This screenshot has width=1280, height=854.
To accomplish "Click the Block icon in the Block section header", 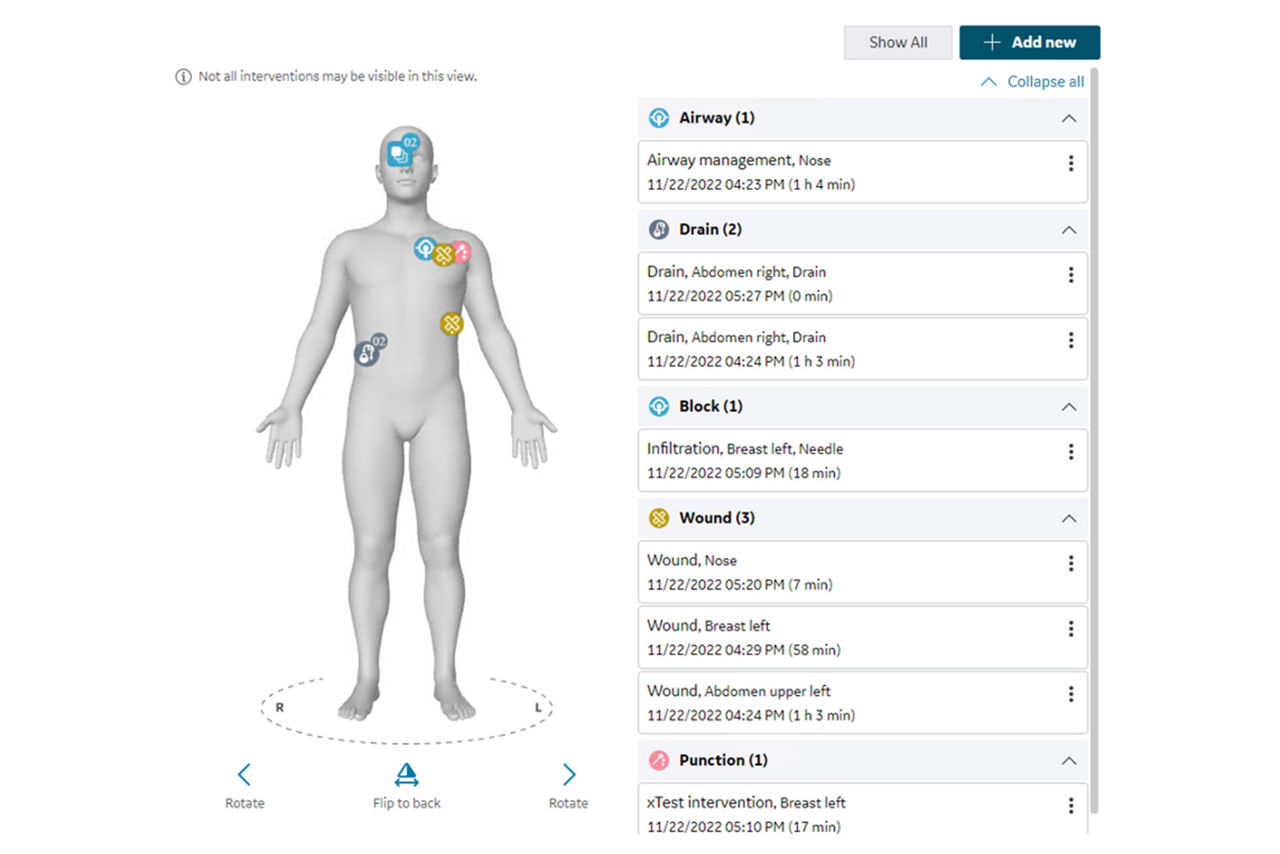I will (659, 406).
